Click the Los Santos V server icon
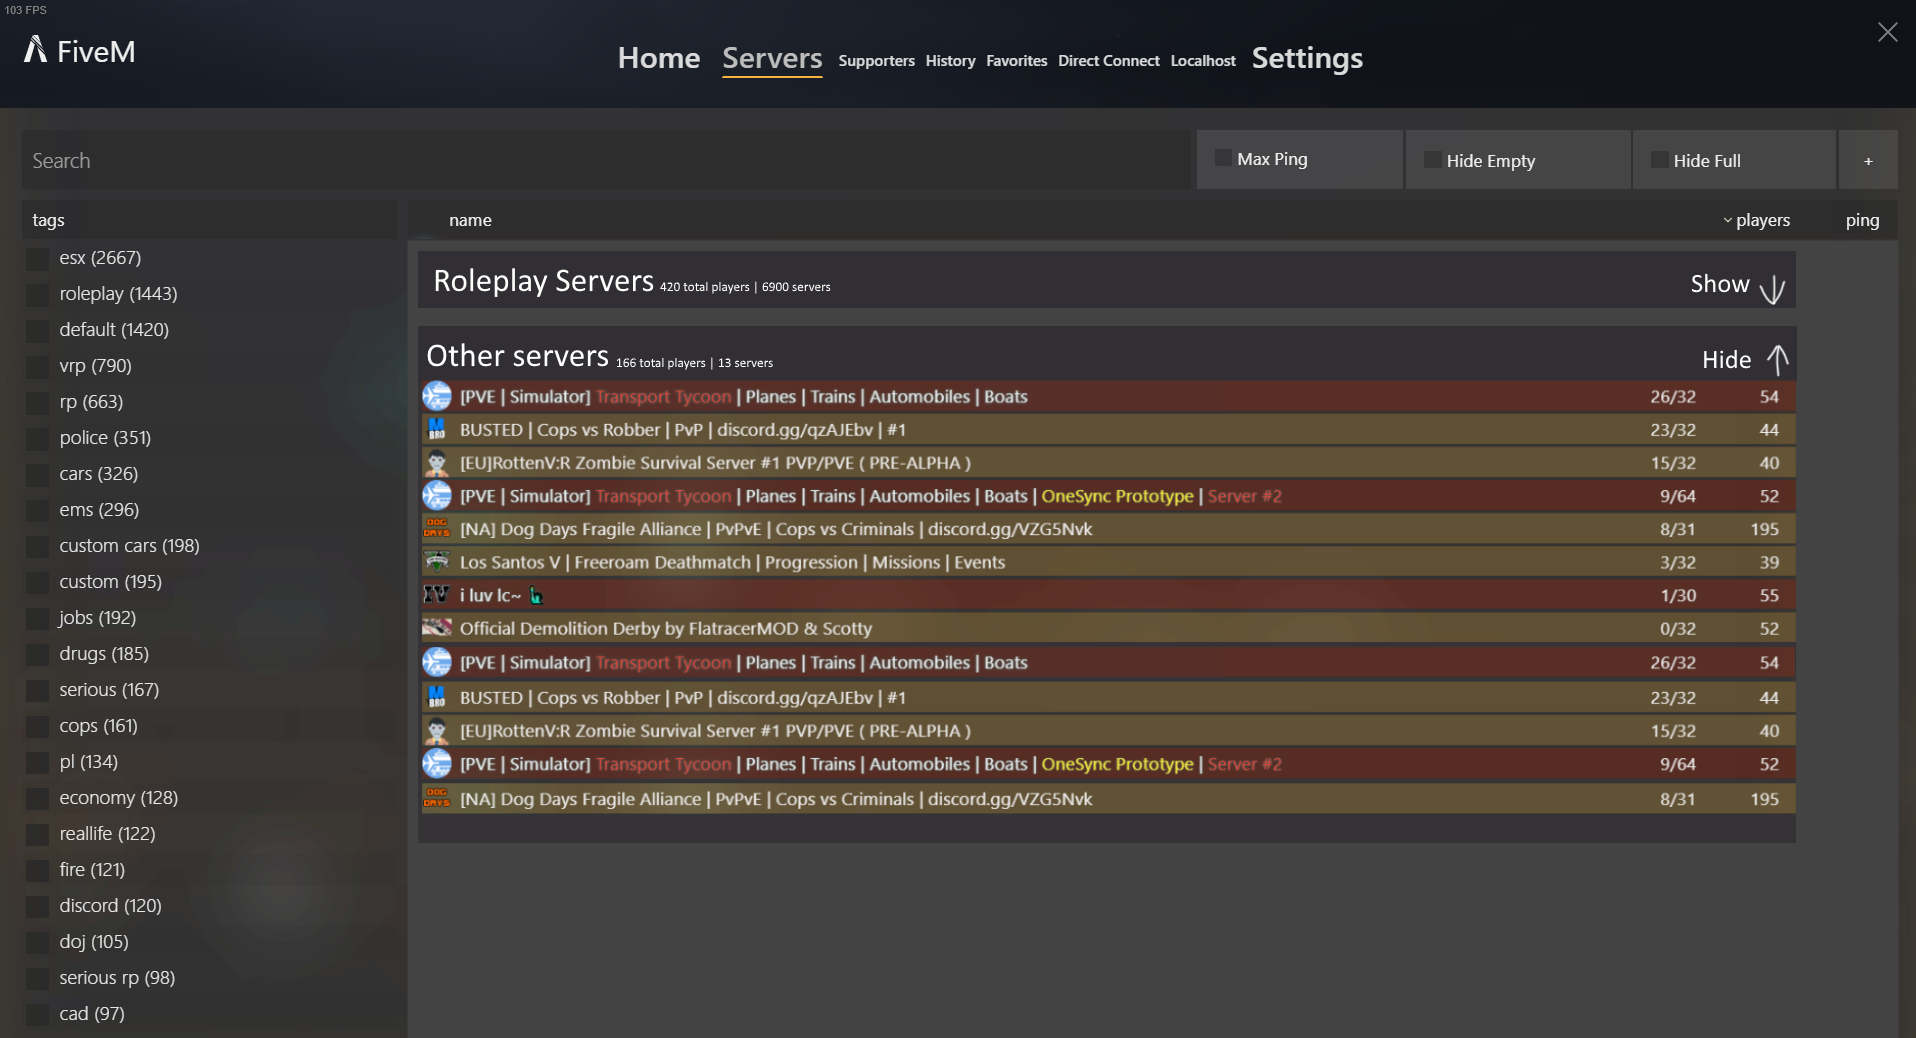The image size is (1916, 1038). (x=436, y=562)
